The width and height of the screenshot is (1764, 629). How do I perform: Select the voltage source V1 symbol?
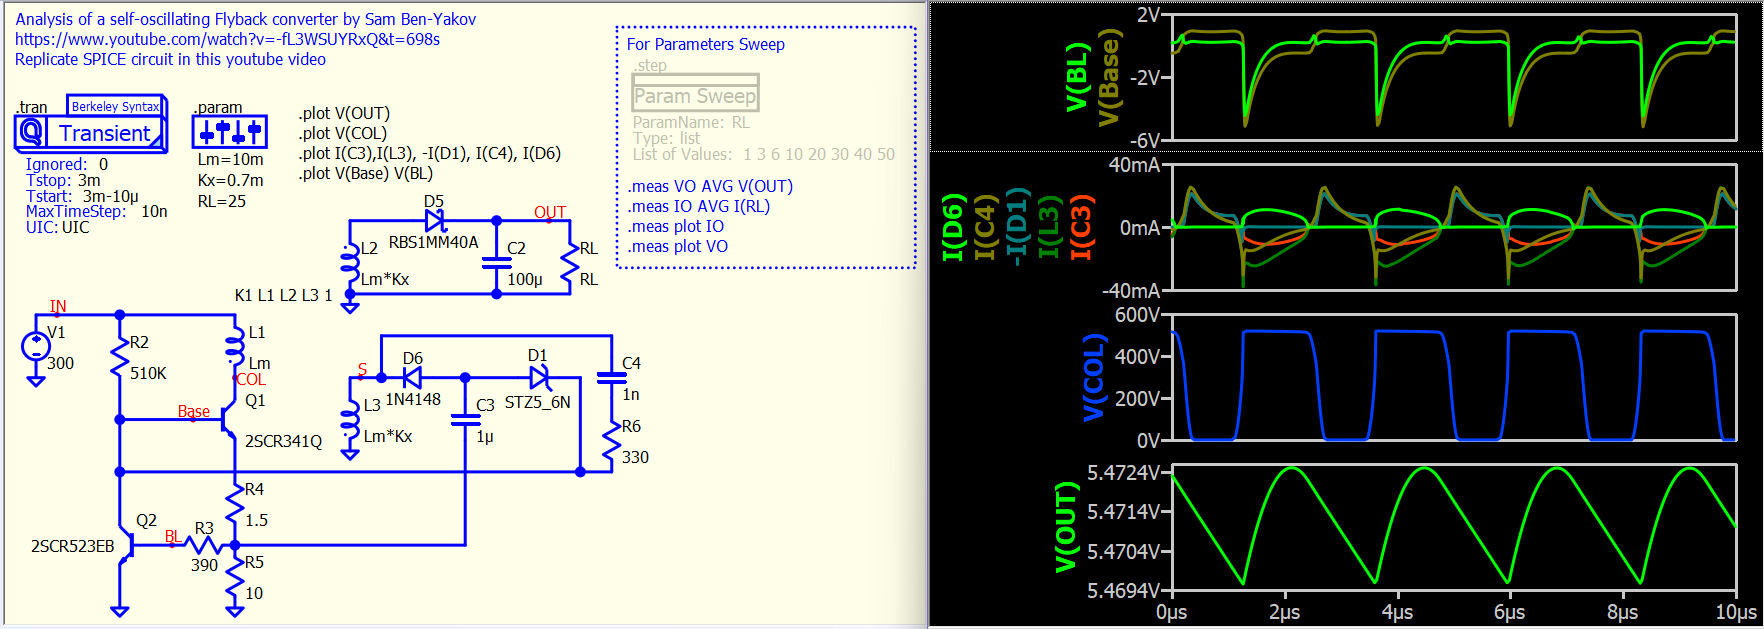(36, 346)
